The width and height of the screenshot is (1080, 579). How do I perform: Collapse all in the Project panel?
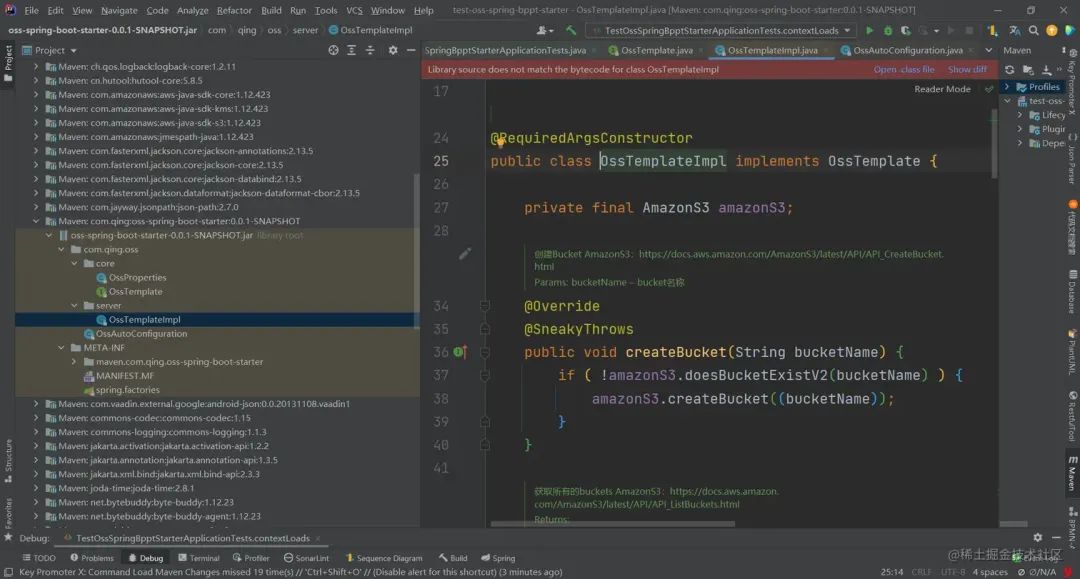[370, 50]
